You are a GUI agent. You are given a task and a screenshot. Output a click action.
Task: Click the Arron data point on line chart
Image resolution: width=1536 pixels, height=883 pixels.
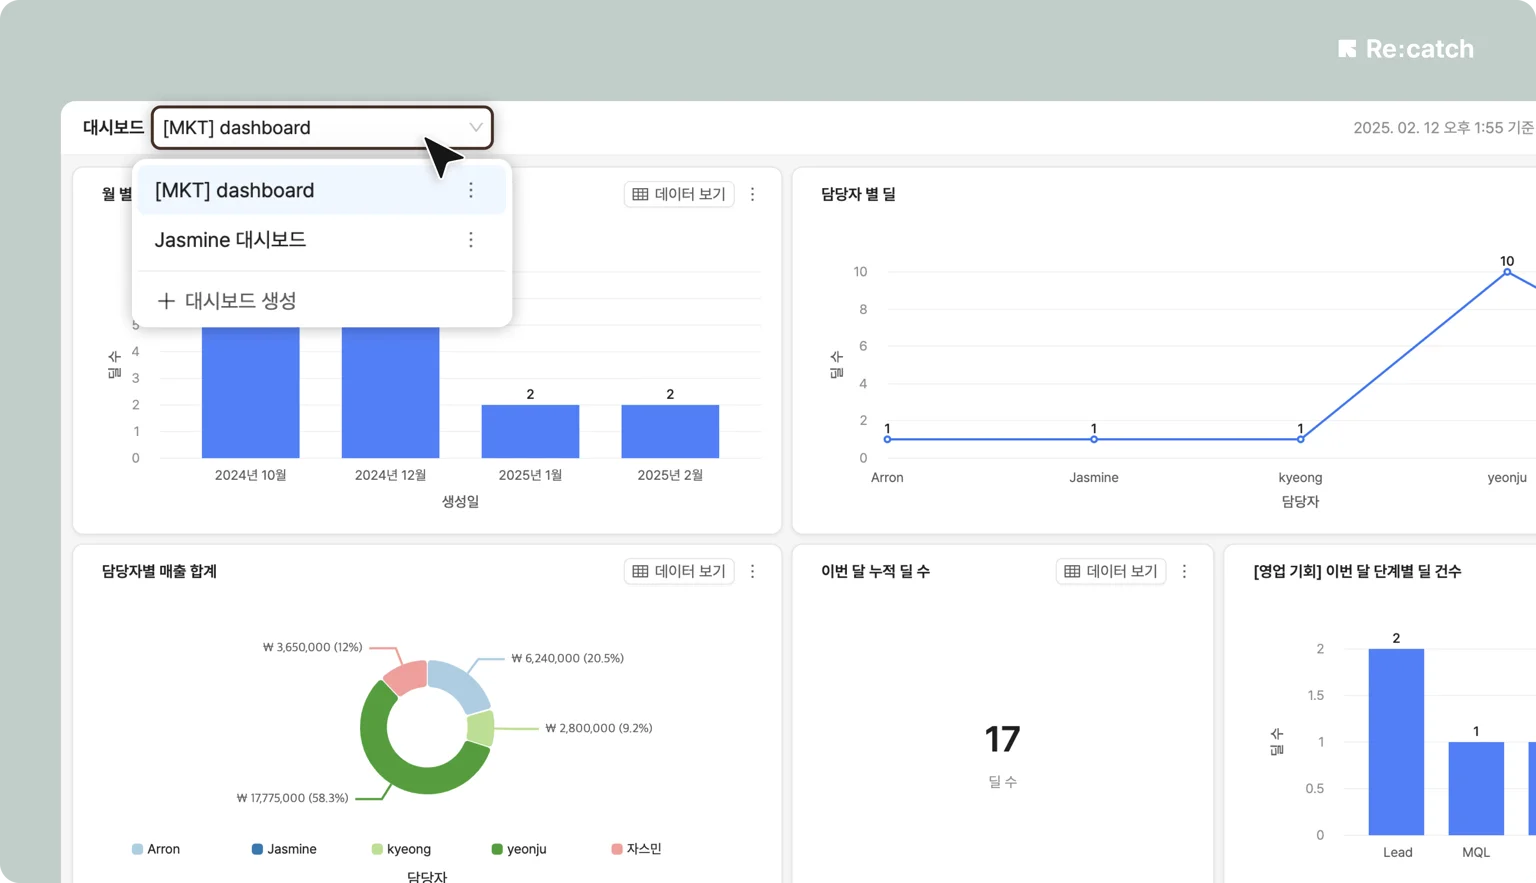[887, 439]
